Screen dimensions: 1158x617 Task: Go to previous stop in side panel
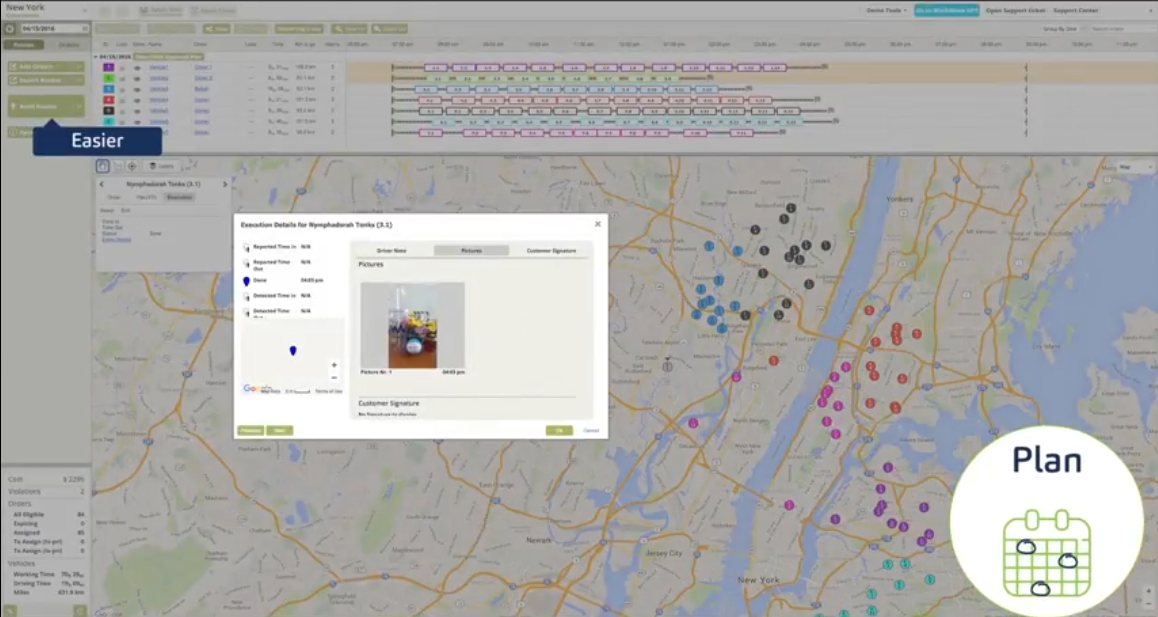point(102,184)
